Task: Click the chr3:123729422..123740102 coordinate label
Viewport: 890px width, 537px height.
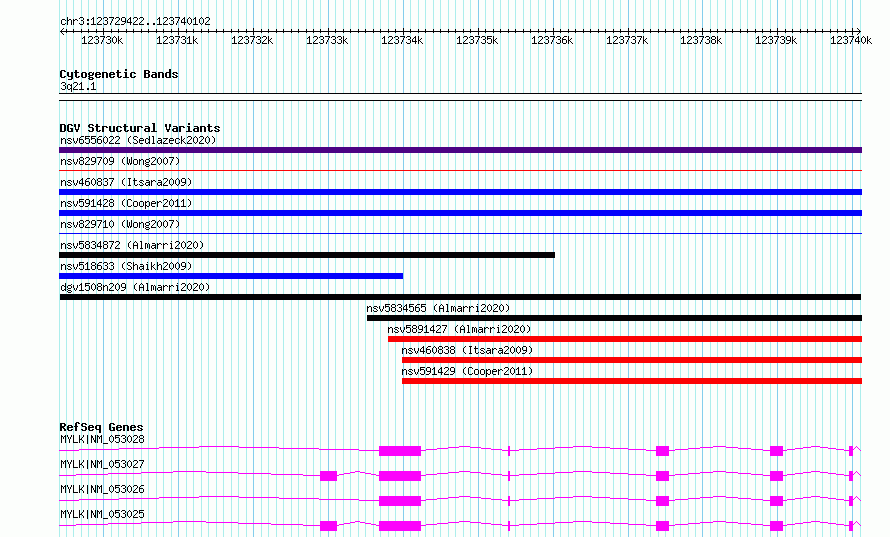Action: [135, 21]
